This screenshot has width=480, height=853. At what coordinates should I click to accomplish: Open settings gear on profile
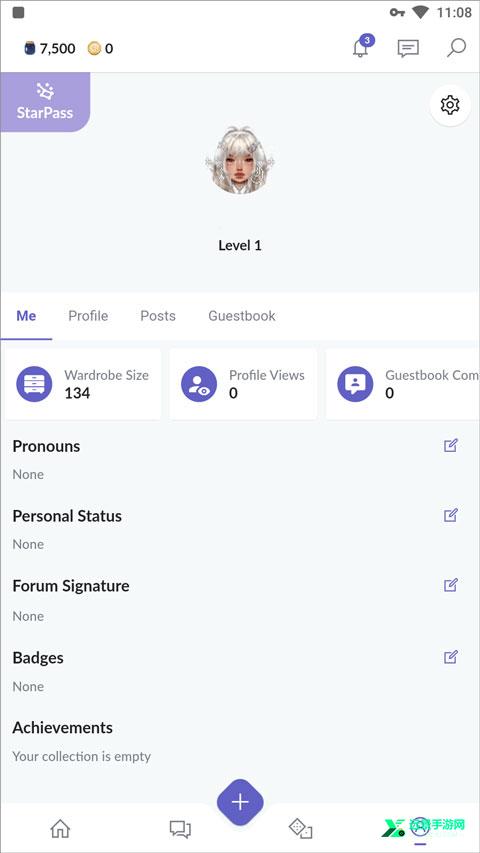[x=450, y=105]
